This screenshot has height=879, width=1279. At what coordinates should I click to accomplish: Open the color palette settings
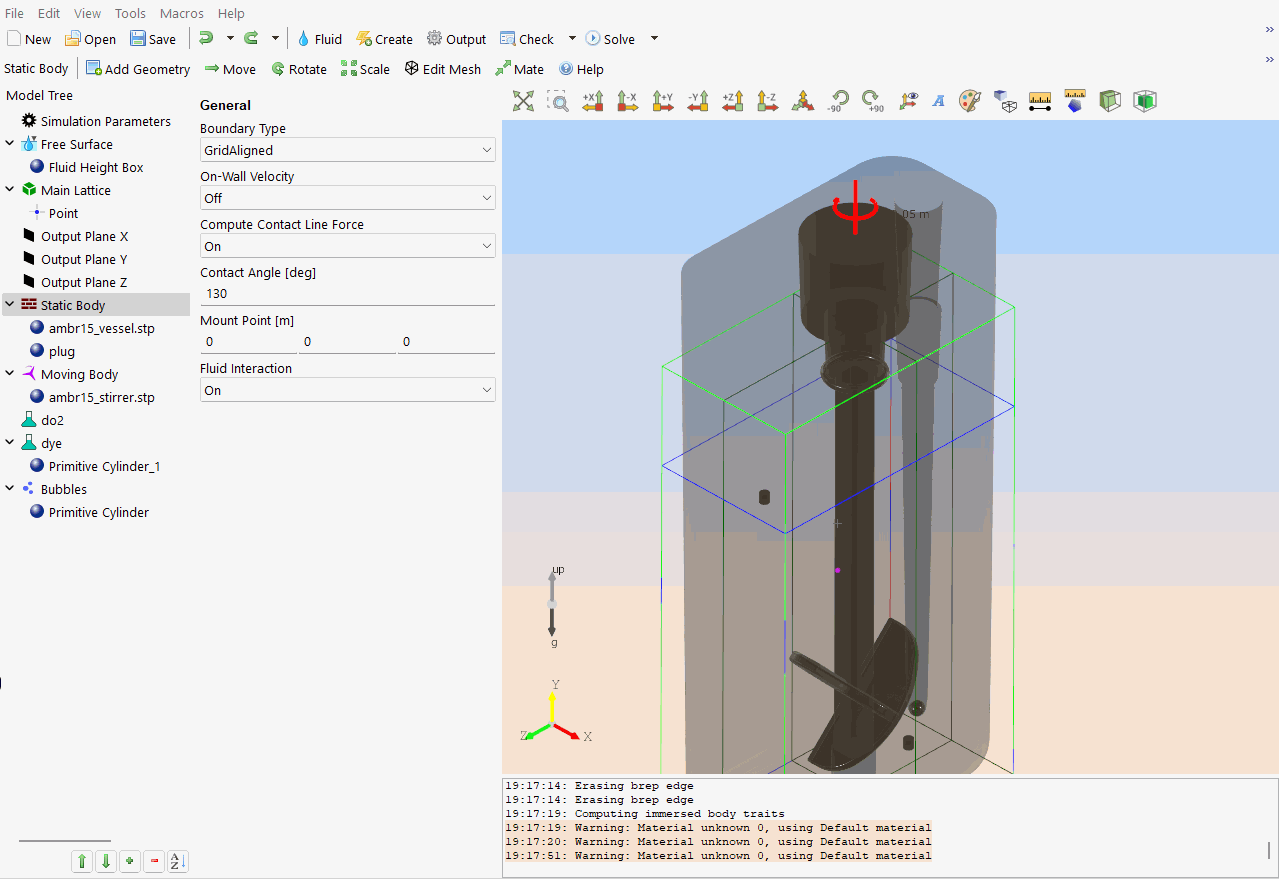[x=970, y=100]
